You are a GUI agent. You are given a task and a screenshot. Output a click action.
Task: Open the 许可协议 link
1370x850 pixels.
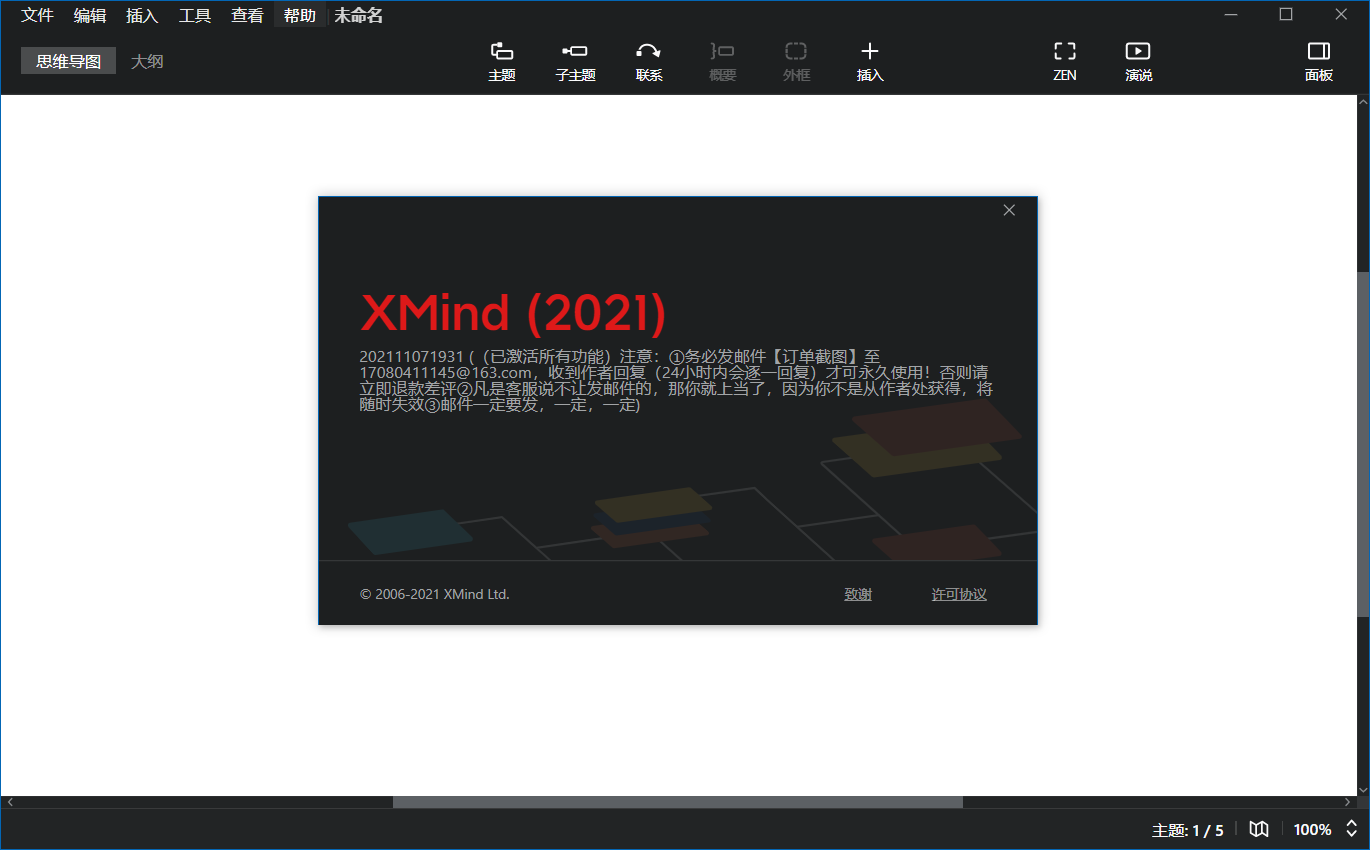(959, 594)
